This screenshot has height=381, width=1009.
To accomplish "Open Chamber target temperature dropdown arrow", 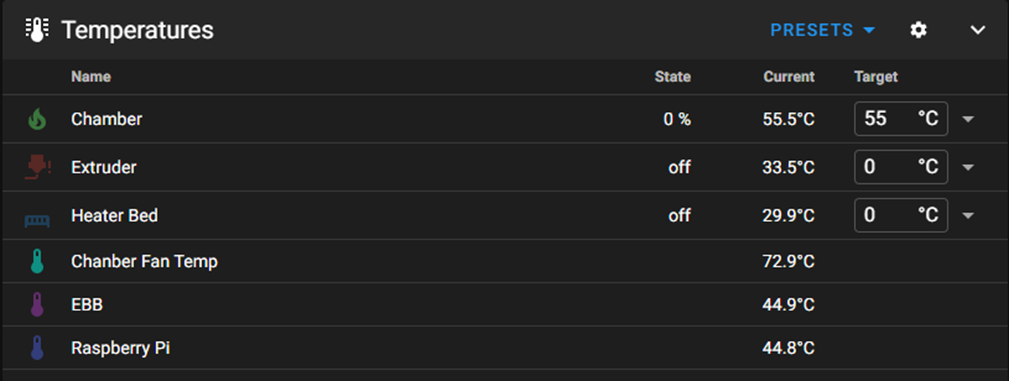I will (x=968, y=119).
